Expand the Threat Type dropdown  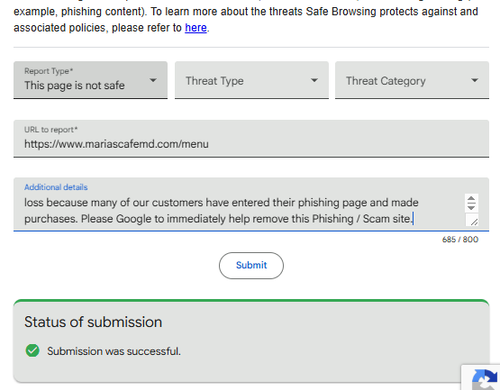[x=252, y=80]
